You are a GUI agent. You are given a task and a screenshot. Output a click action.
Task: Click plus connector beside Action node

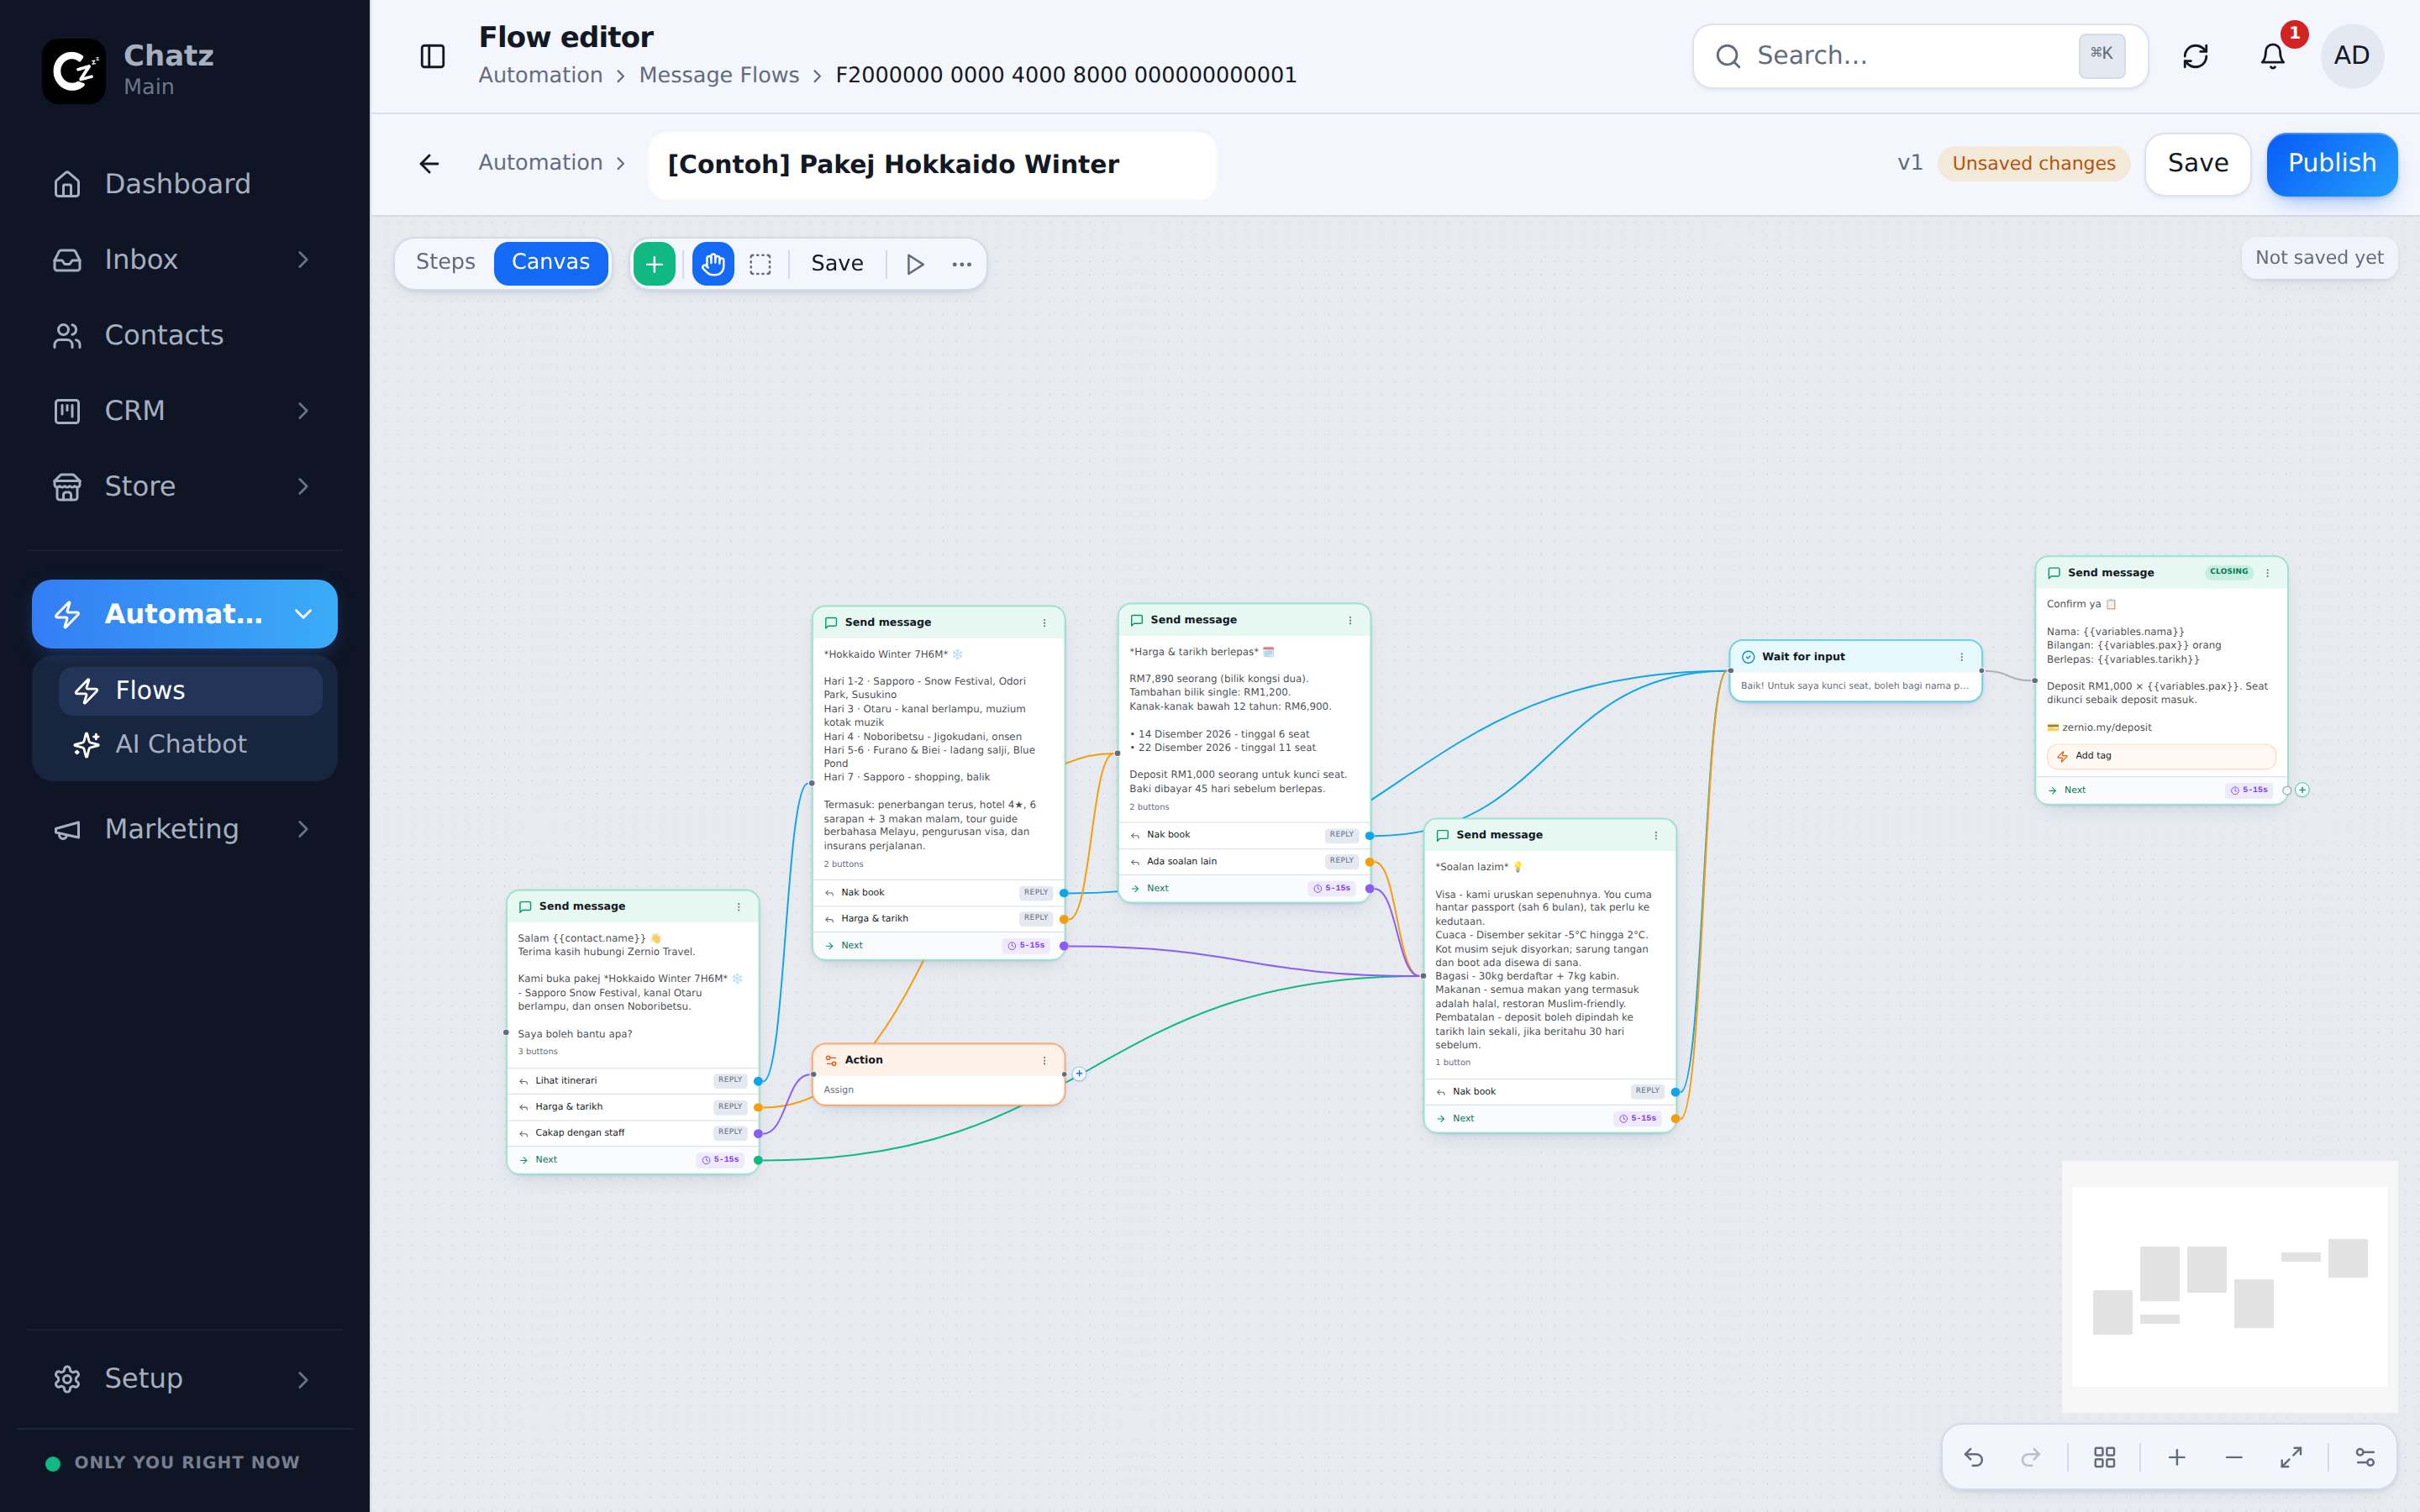(1079, 1073)
